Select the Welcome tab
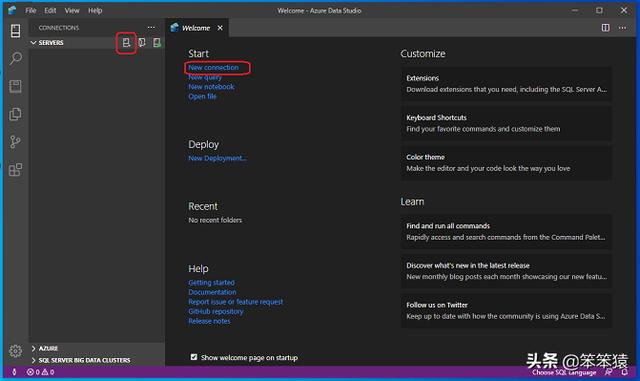The image size is (640, 381). [x=196, y=28]
